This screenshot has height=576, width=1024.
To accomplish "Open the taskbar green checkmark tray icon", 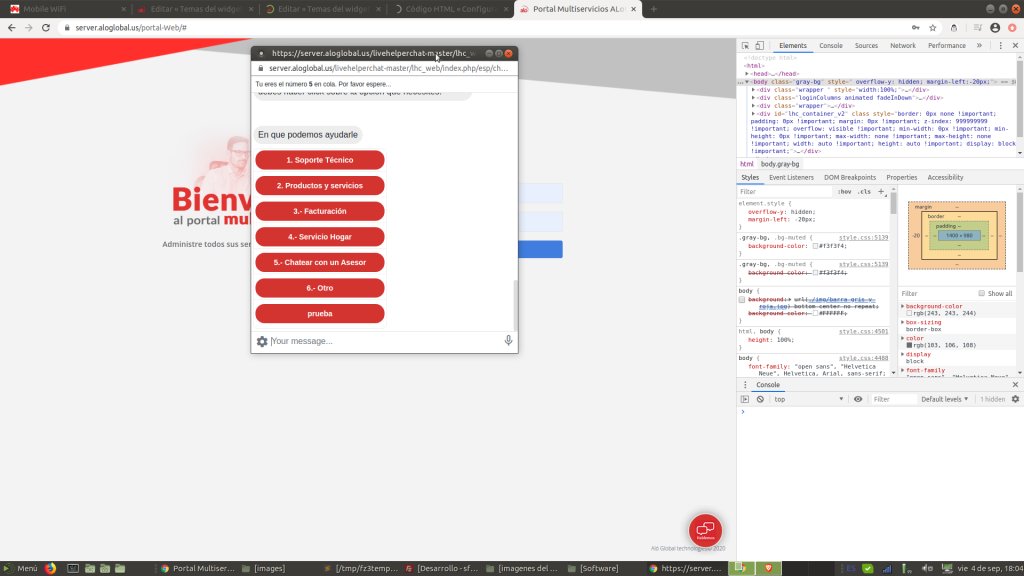I will point(867,568).
